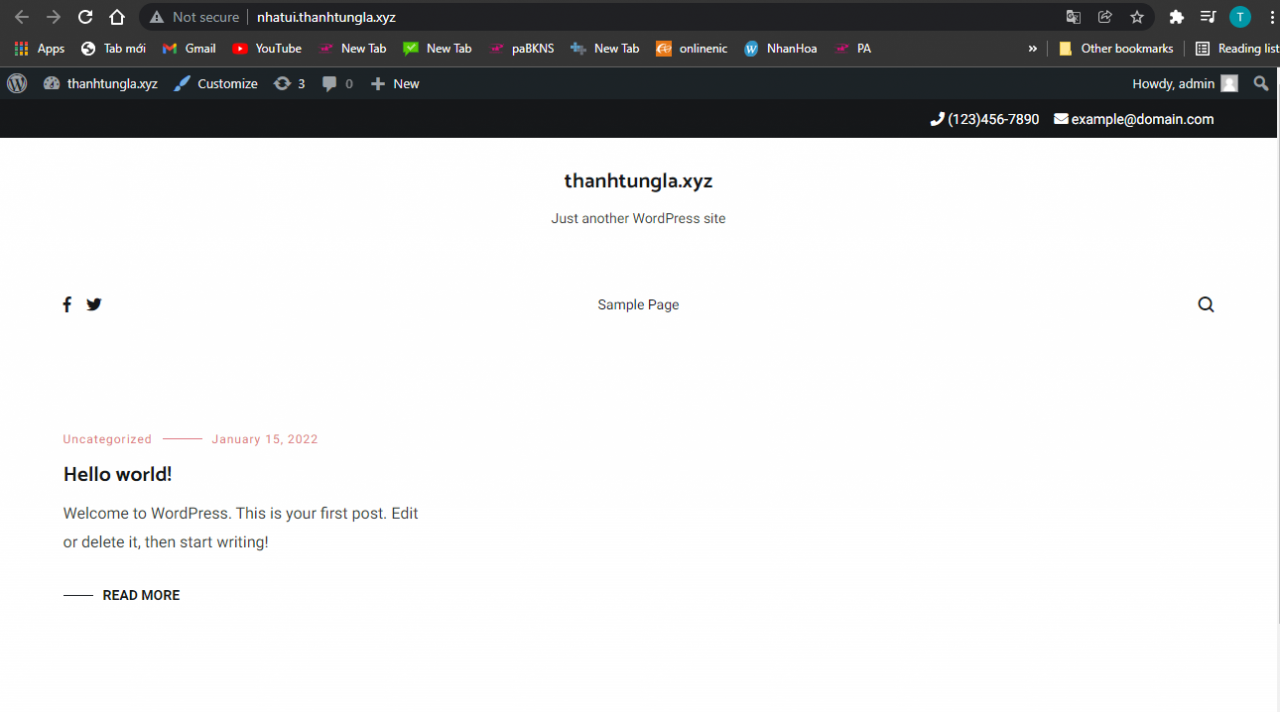1280x712 pixels.
Task: Open the PA bookmark
Action: pos(853,48)
